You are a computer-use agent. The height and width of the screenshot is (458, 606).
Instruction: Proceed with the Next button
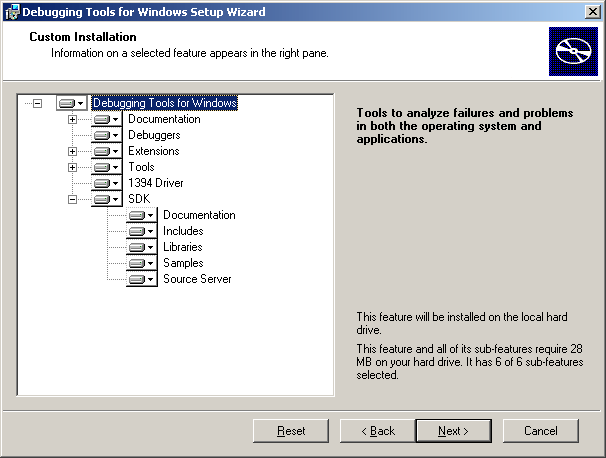454,431
